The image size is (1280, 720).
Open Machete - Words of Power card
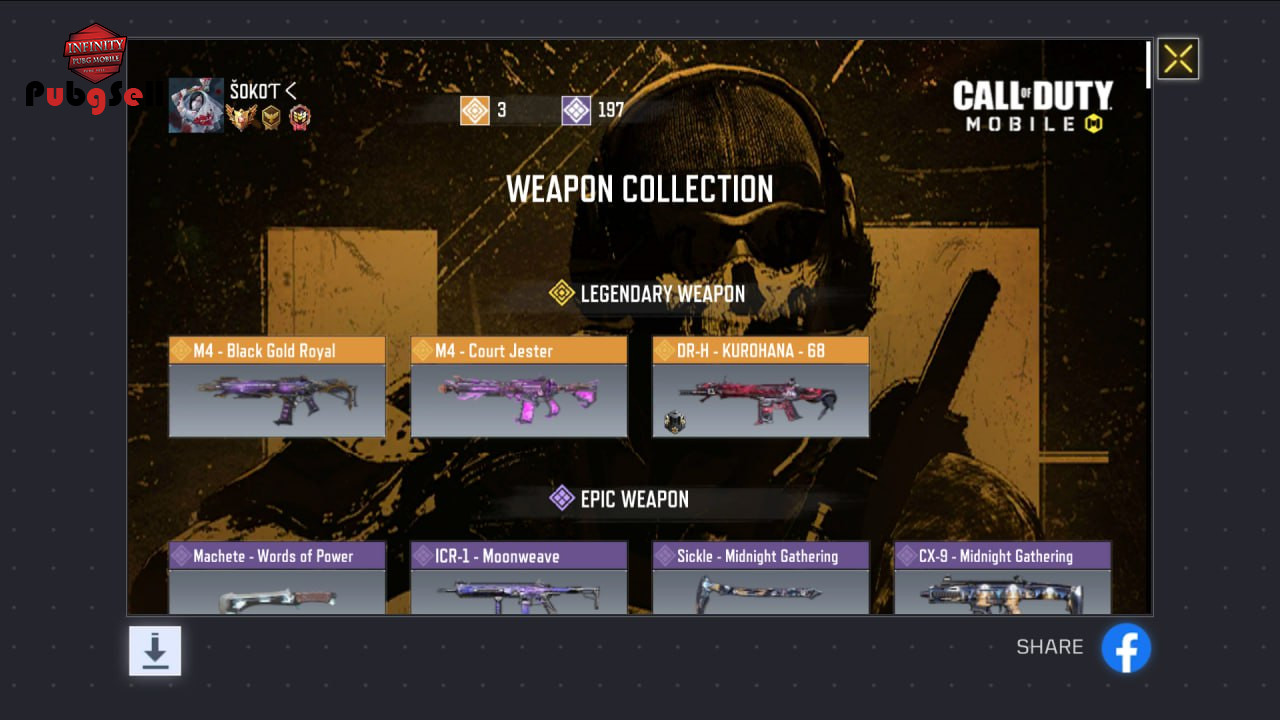pos(277,578)
